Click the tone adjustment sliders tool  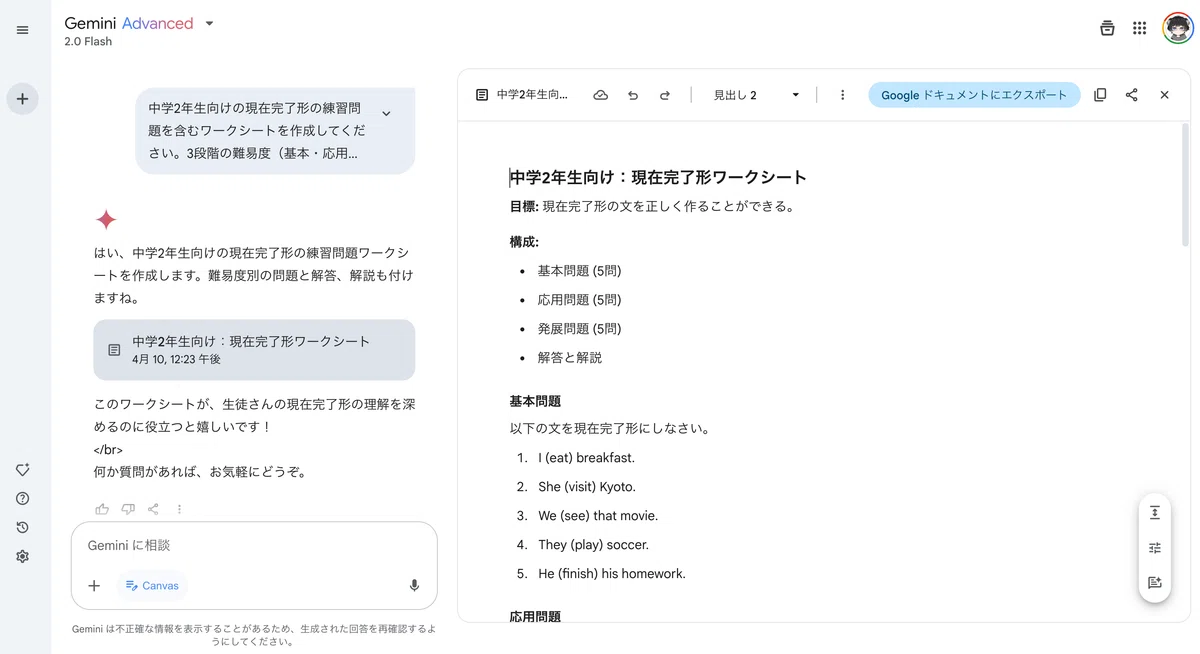1155,548
